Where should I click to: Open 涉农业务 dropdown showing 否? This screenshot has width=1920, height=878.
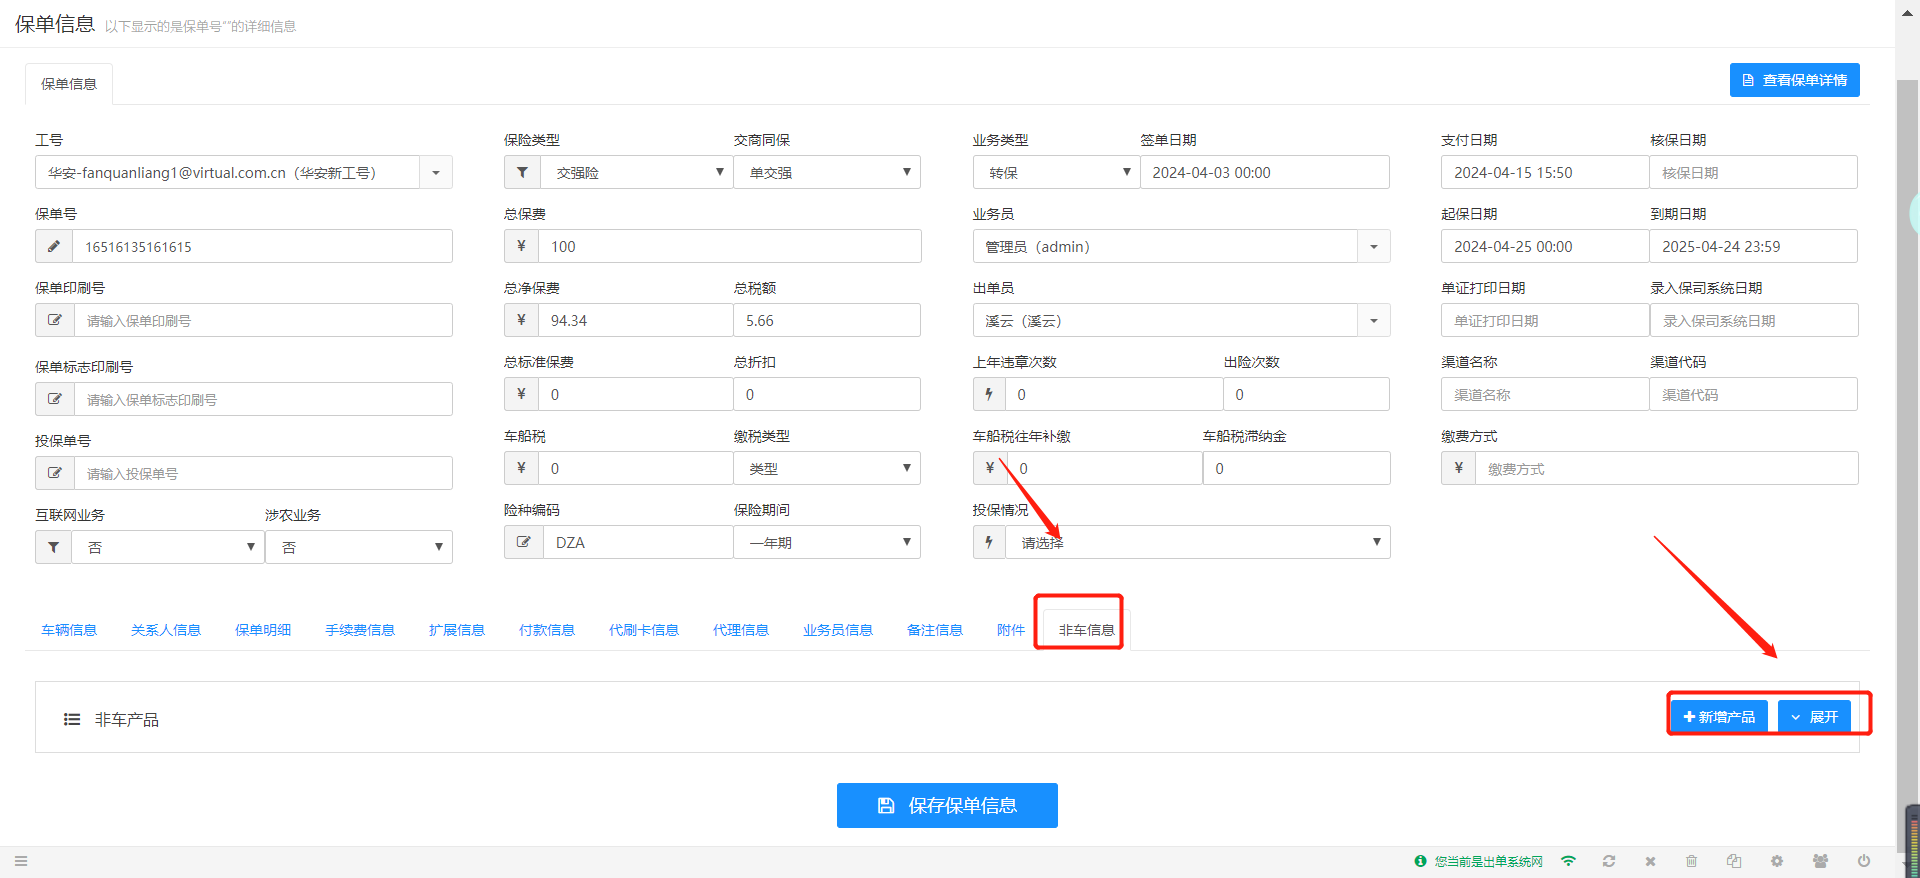(x=359, y=547)
